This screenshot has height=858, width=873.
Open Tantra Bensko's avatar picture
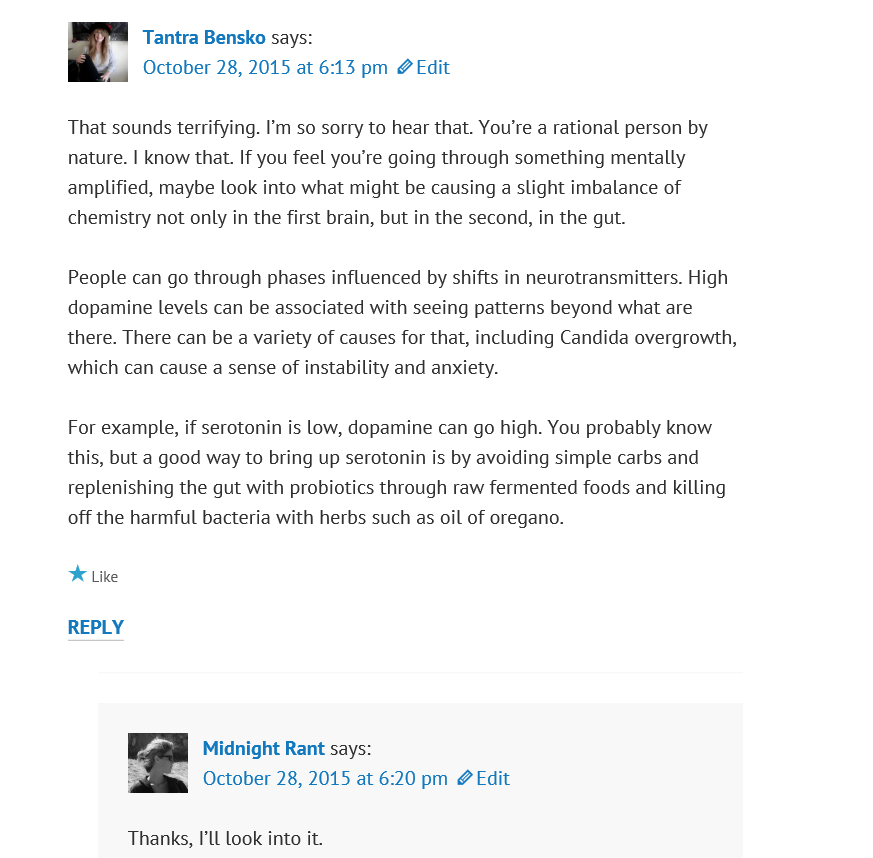click(98, 52)
